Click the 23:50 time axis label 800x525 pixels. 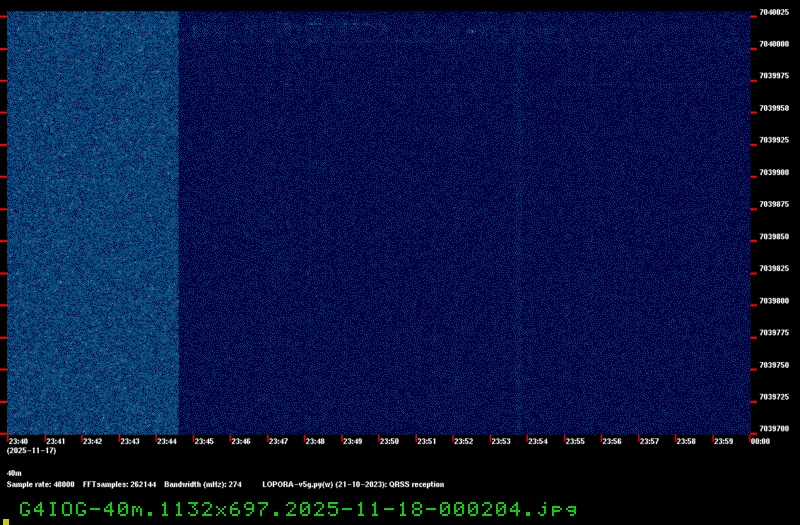pos(389,441)
